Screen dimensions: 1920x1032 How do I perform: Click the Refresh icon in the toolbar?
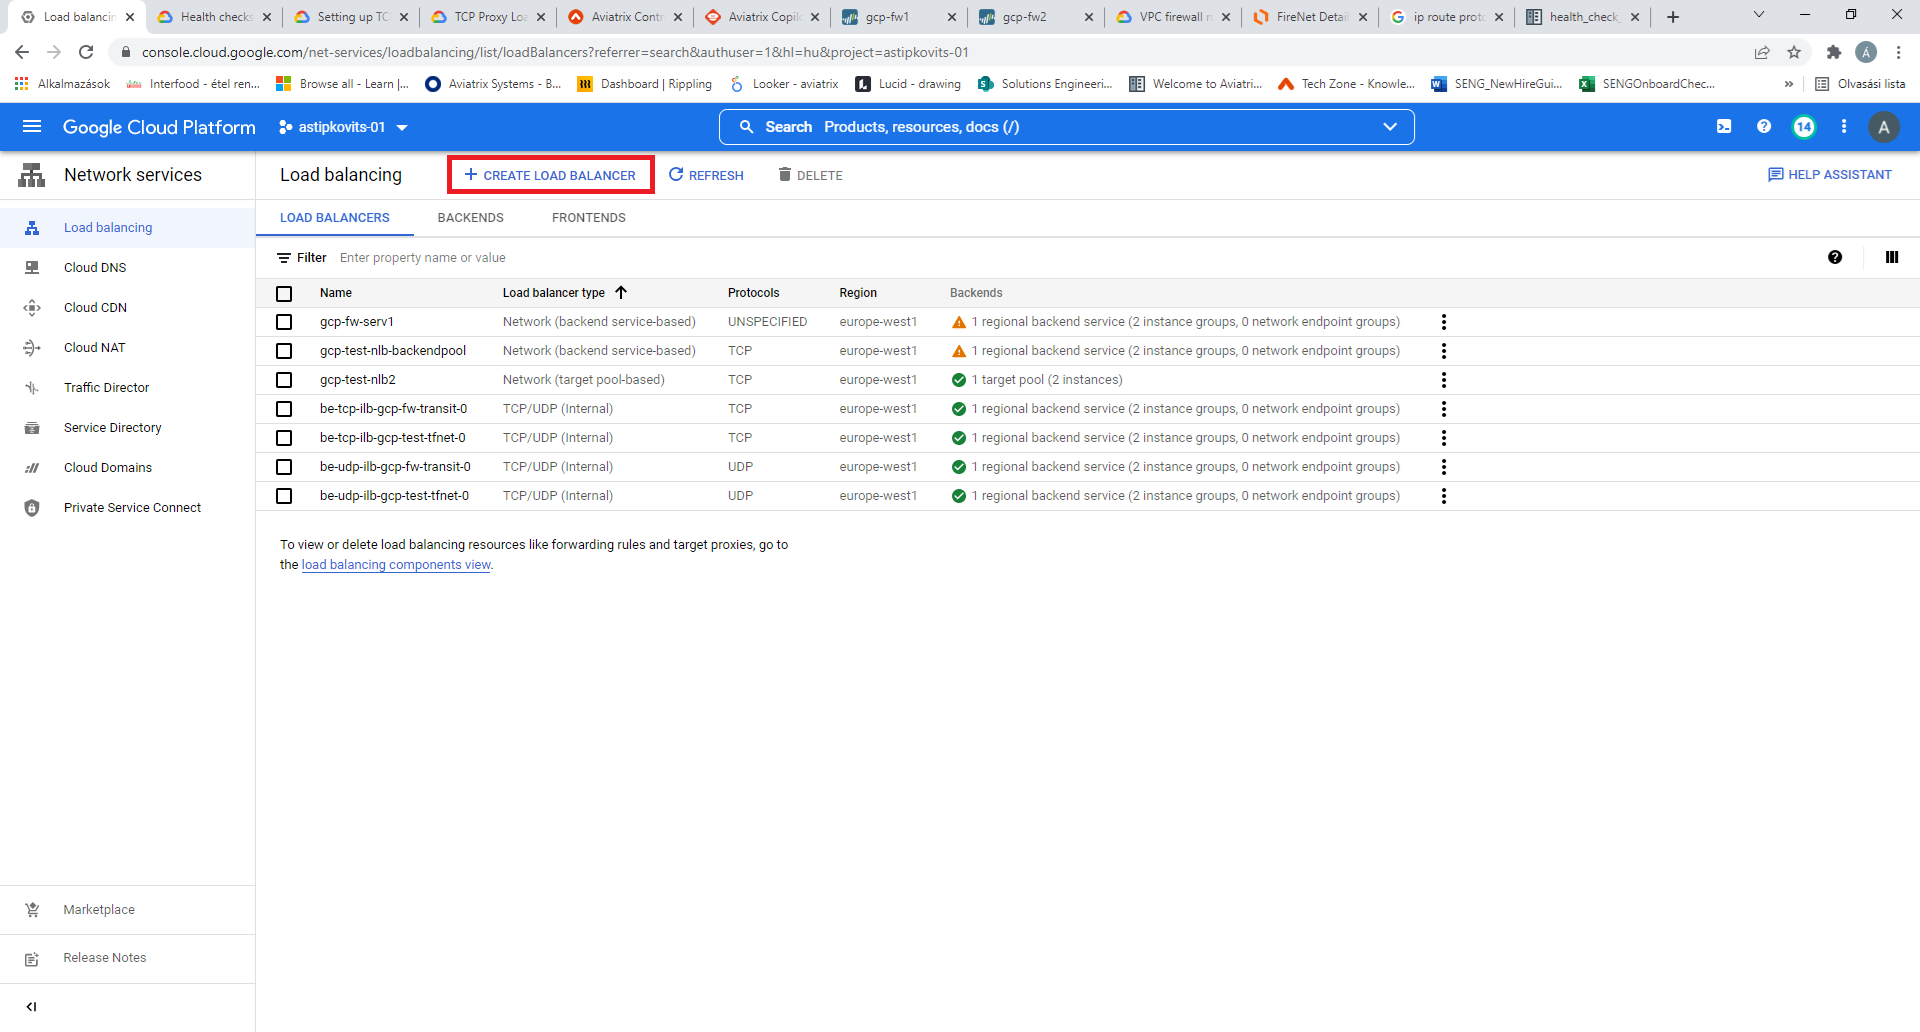pyautogui.click(x=677, y=175)
